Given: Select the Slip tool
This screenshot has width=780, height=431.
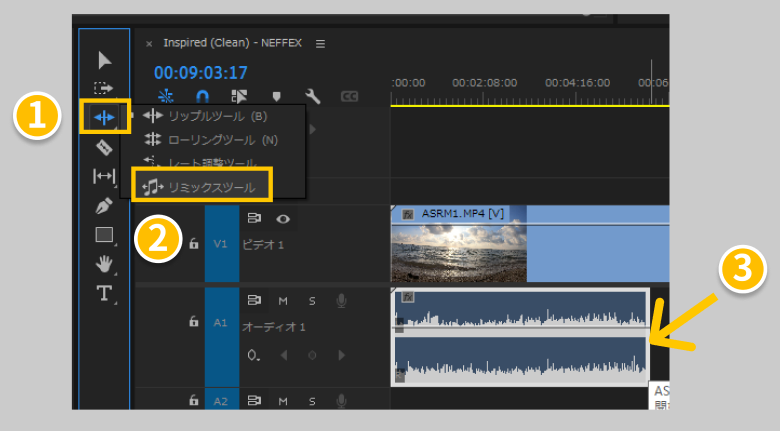Looking at the screenshot, I should [x=104, y=176].
